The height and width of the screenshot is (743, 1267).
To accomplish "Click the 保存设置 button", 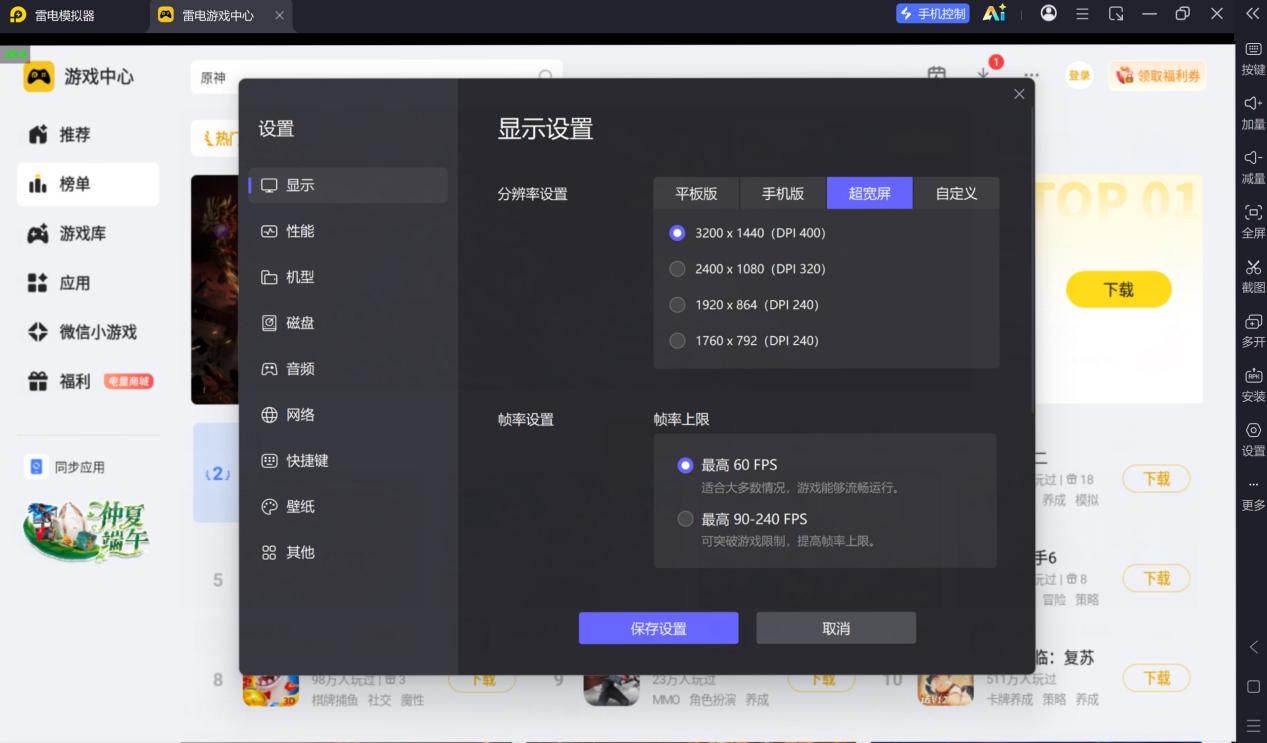I will tap(658, 628).
